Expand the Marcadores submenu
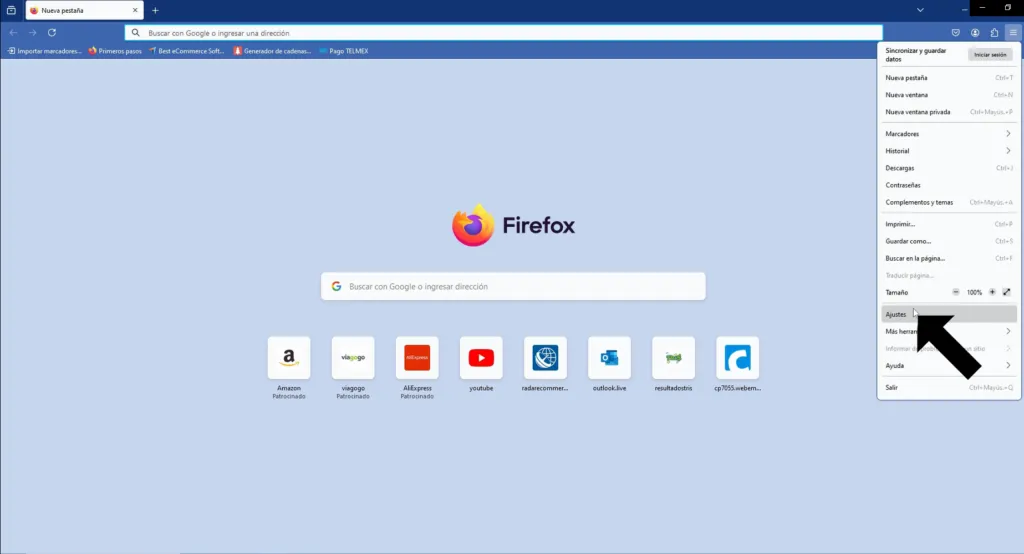This screenshot has height=554, width=1024. pyautogui.click(x=949, y=133)
